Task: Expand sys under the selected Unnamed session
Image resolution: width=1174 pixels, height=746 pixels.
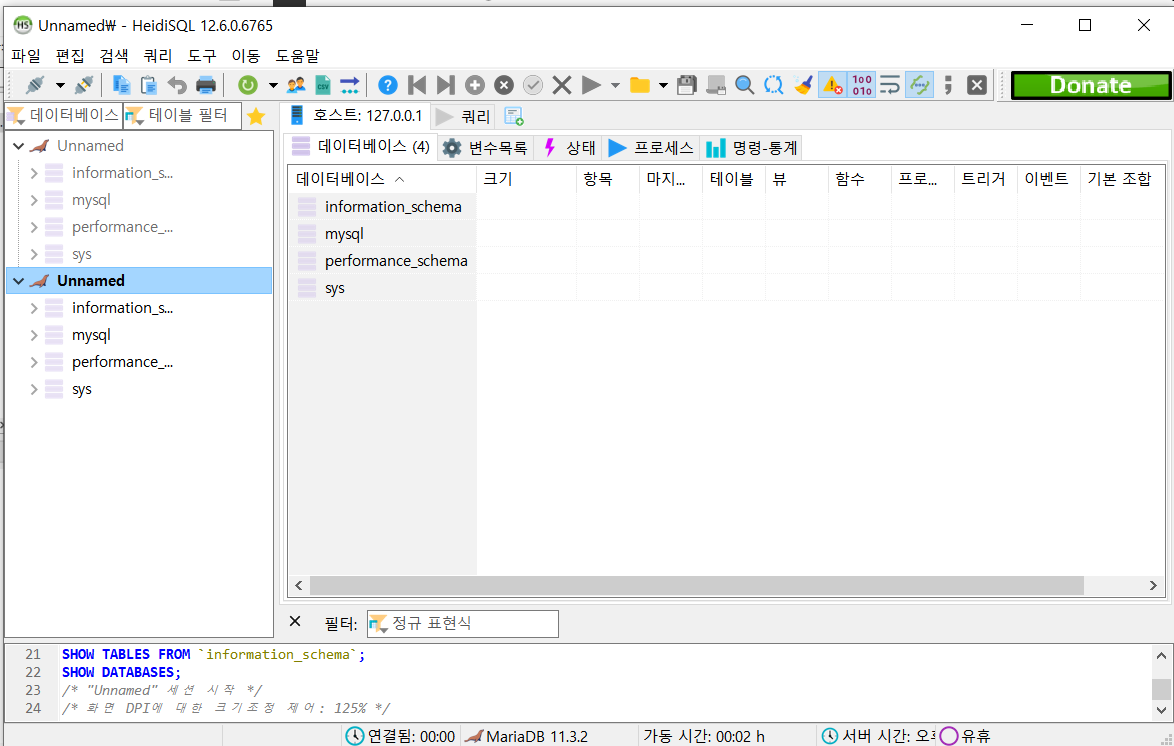Action: [x=34, y=389]
